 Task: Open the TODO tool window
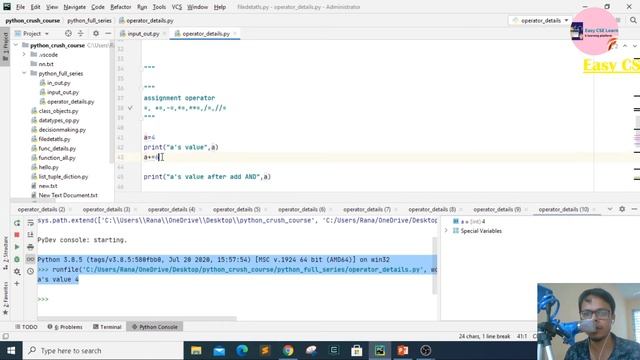click(26, 327)
